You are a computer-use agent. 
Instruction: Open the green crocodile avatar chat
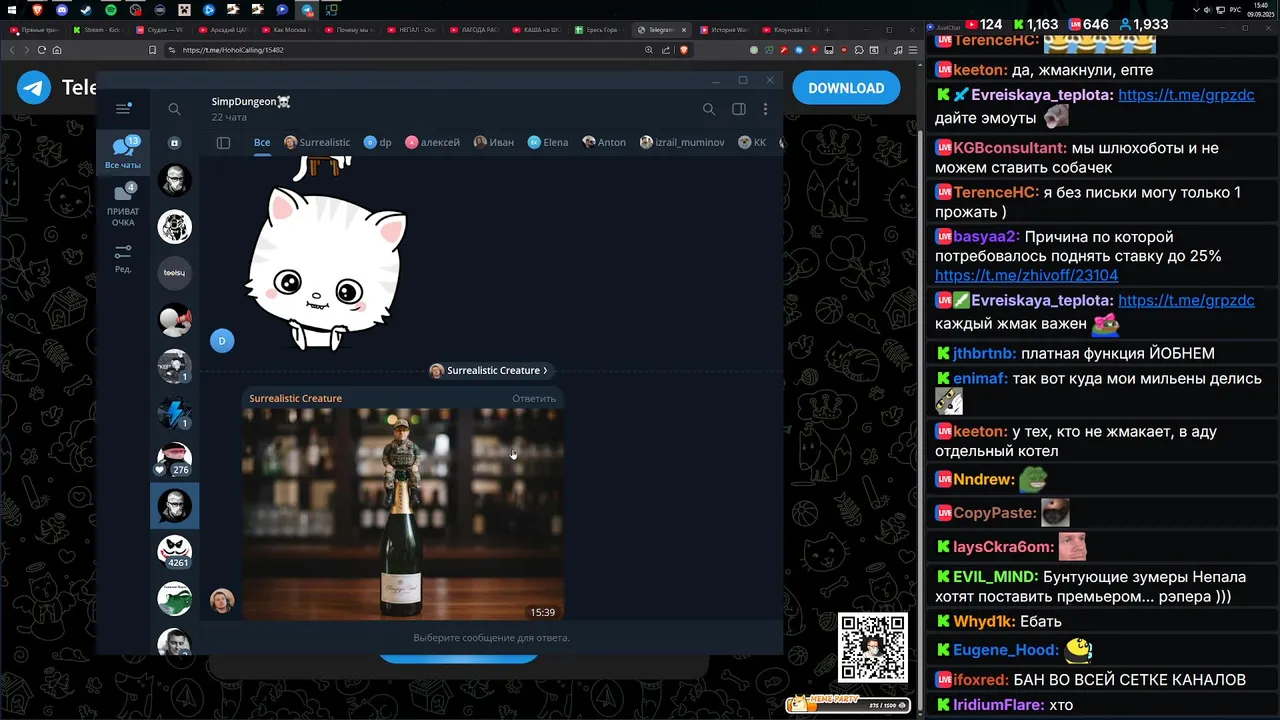point(174,598)
